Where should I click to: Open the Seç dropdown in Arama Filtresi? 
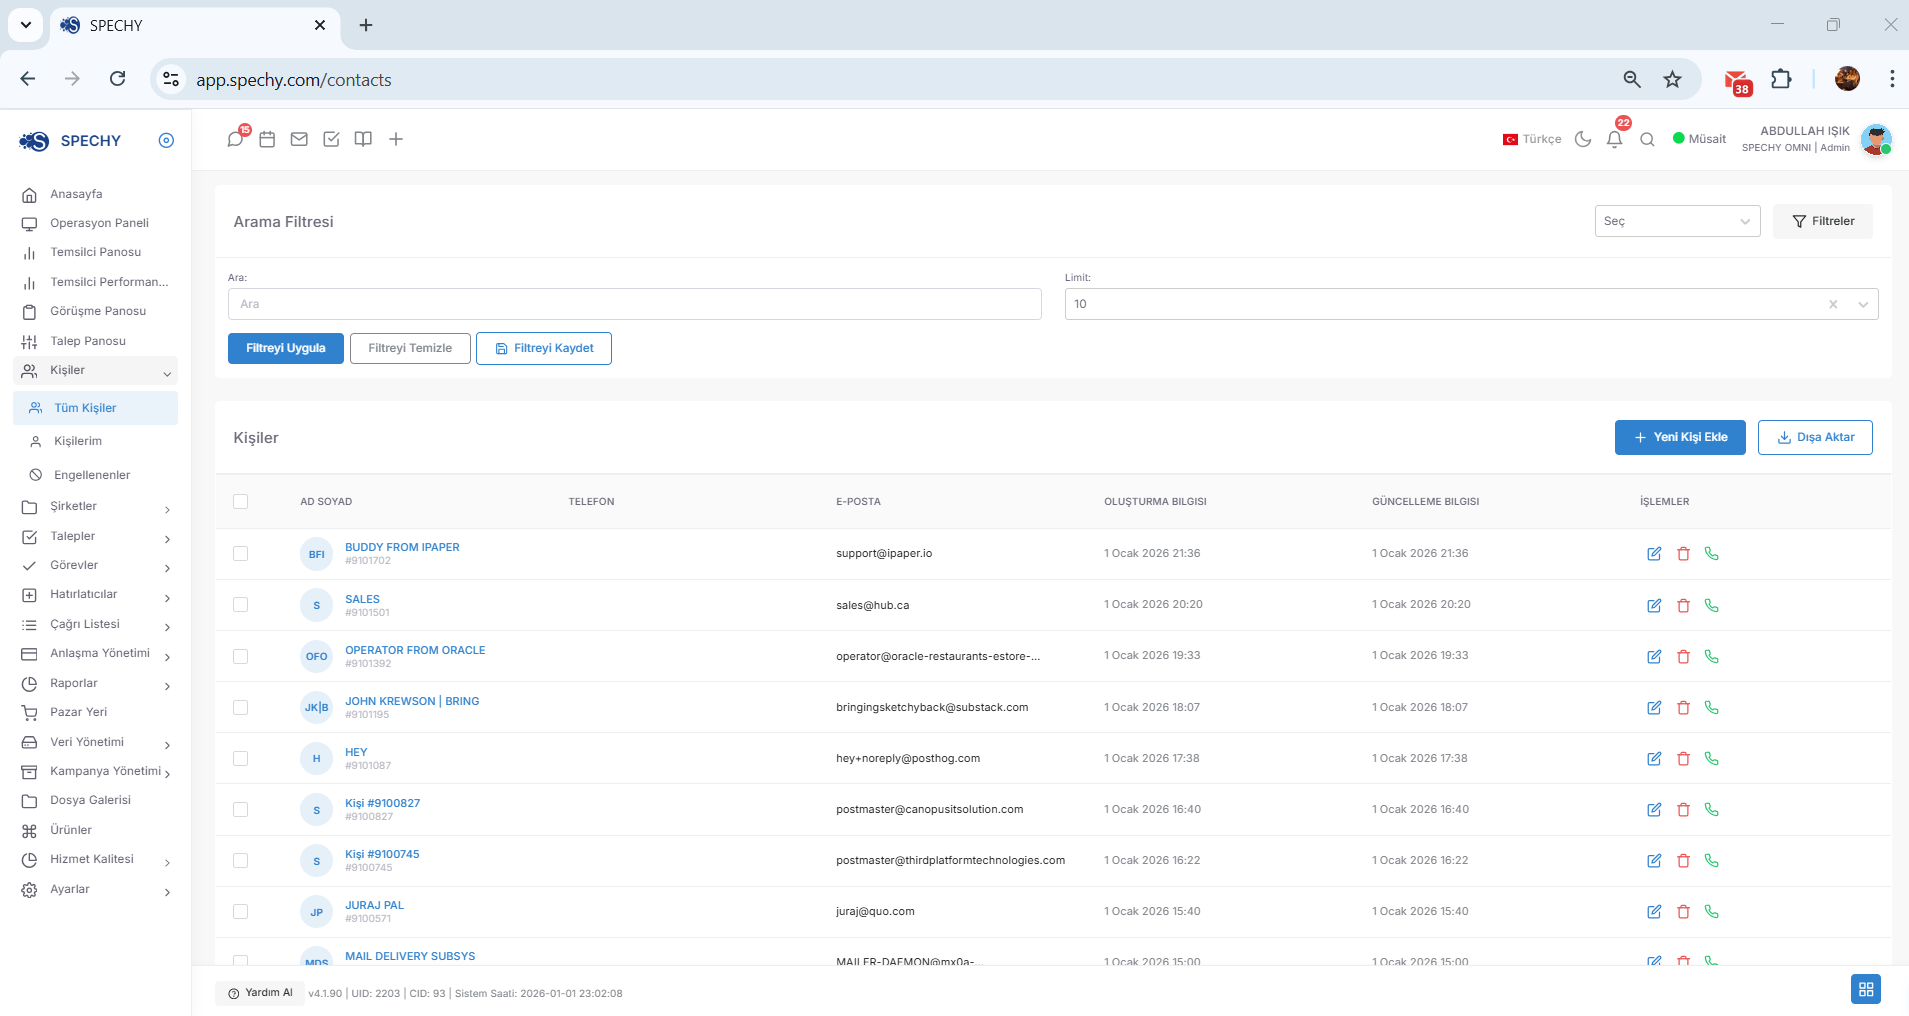pos(1677,221)
